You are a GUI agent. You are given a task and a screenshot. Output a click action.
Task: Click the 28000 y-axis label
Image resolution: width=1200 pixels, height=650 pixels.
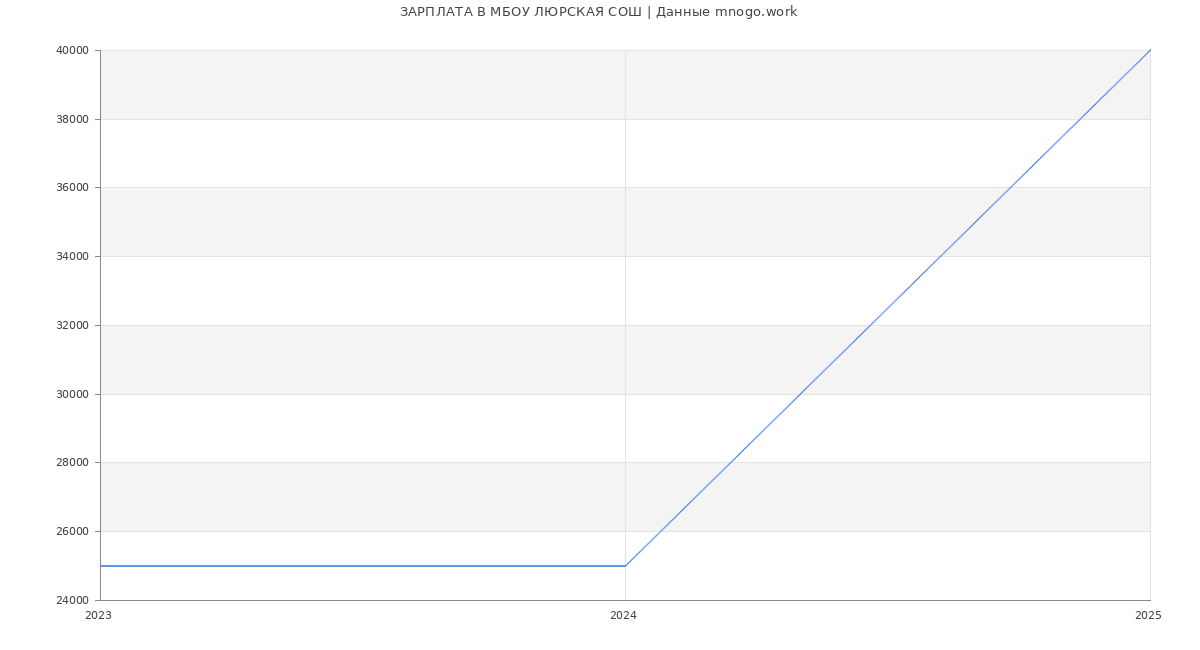[72, 463]
